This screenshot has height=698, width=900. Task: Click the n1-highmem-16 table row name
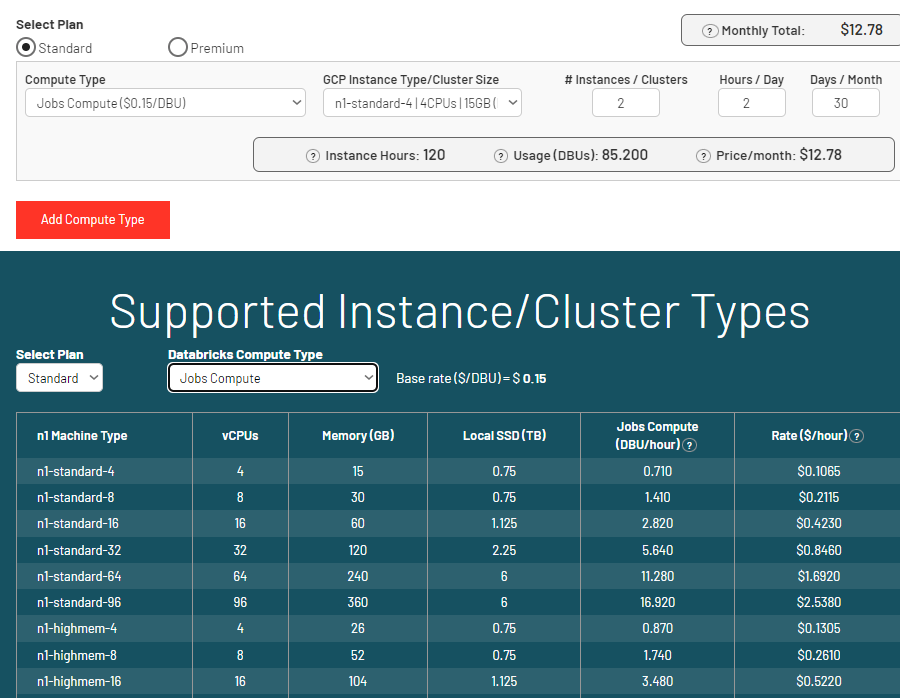[x=79, y=681]
